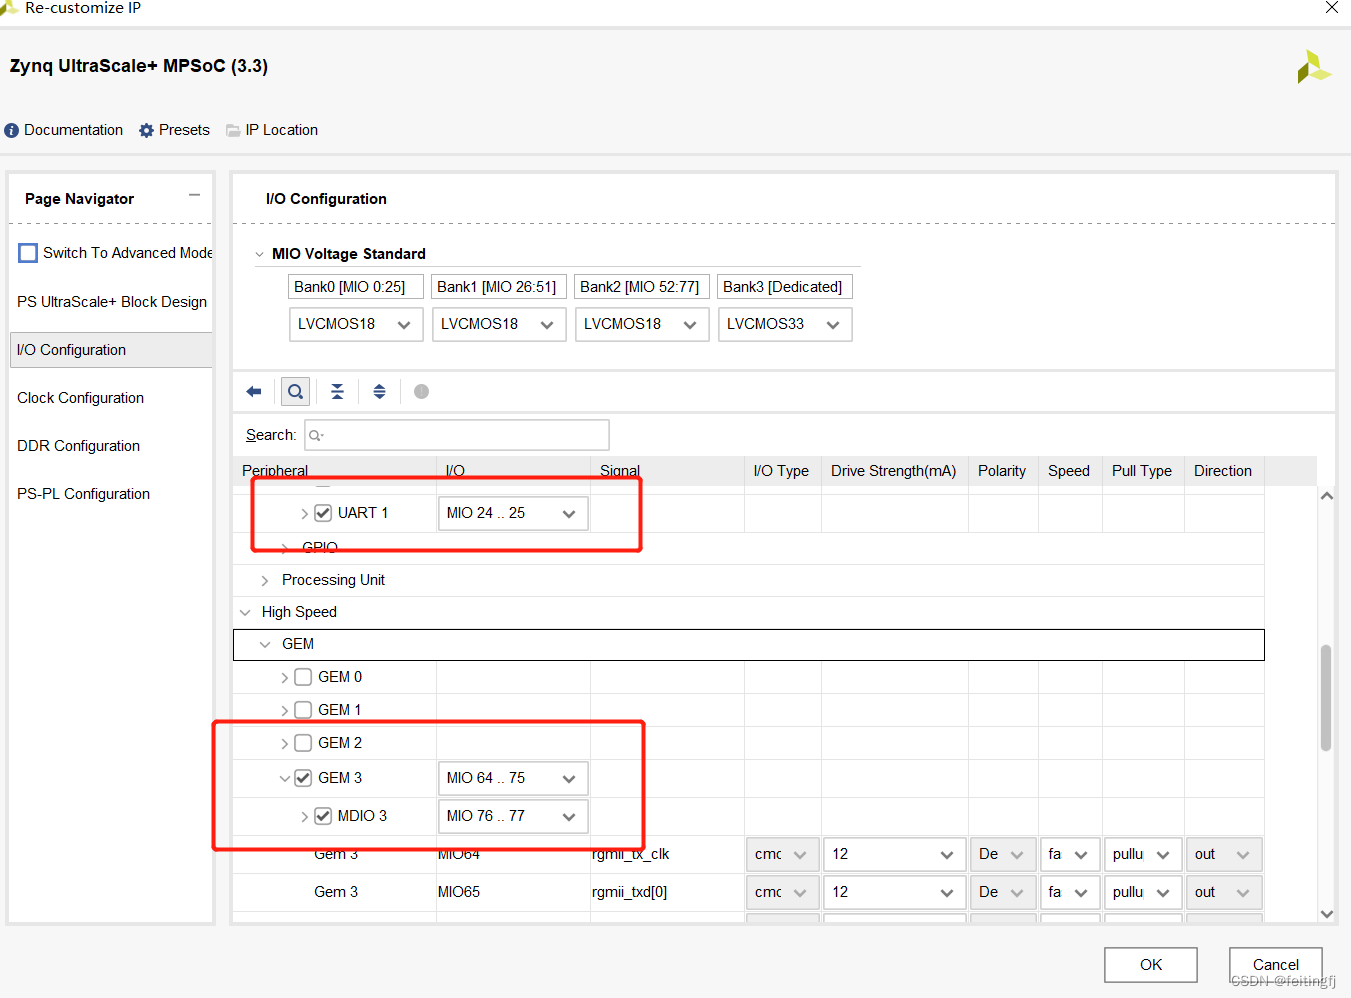Open Documentation info link
This screenshot has height=998, width=1351.
[x=64, y=130]
